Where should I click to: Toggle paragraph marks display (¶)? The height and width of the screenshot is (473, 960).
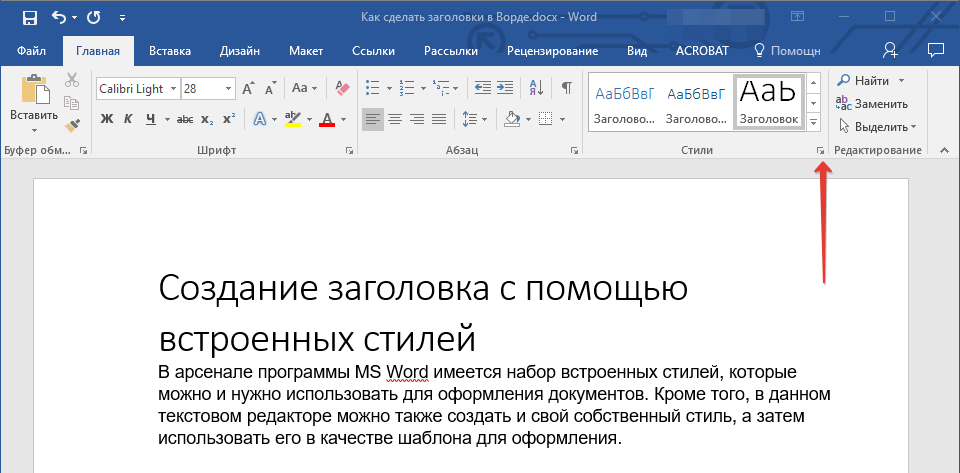click(566, 88)
